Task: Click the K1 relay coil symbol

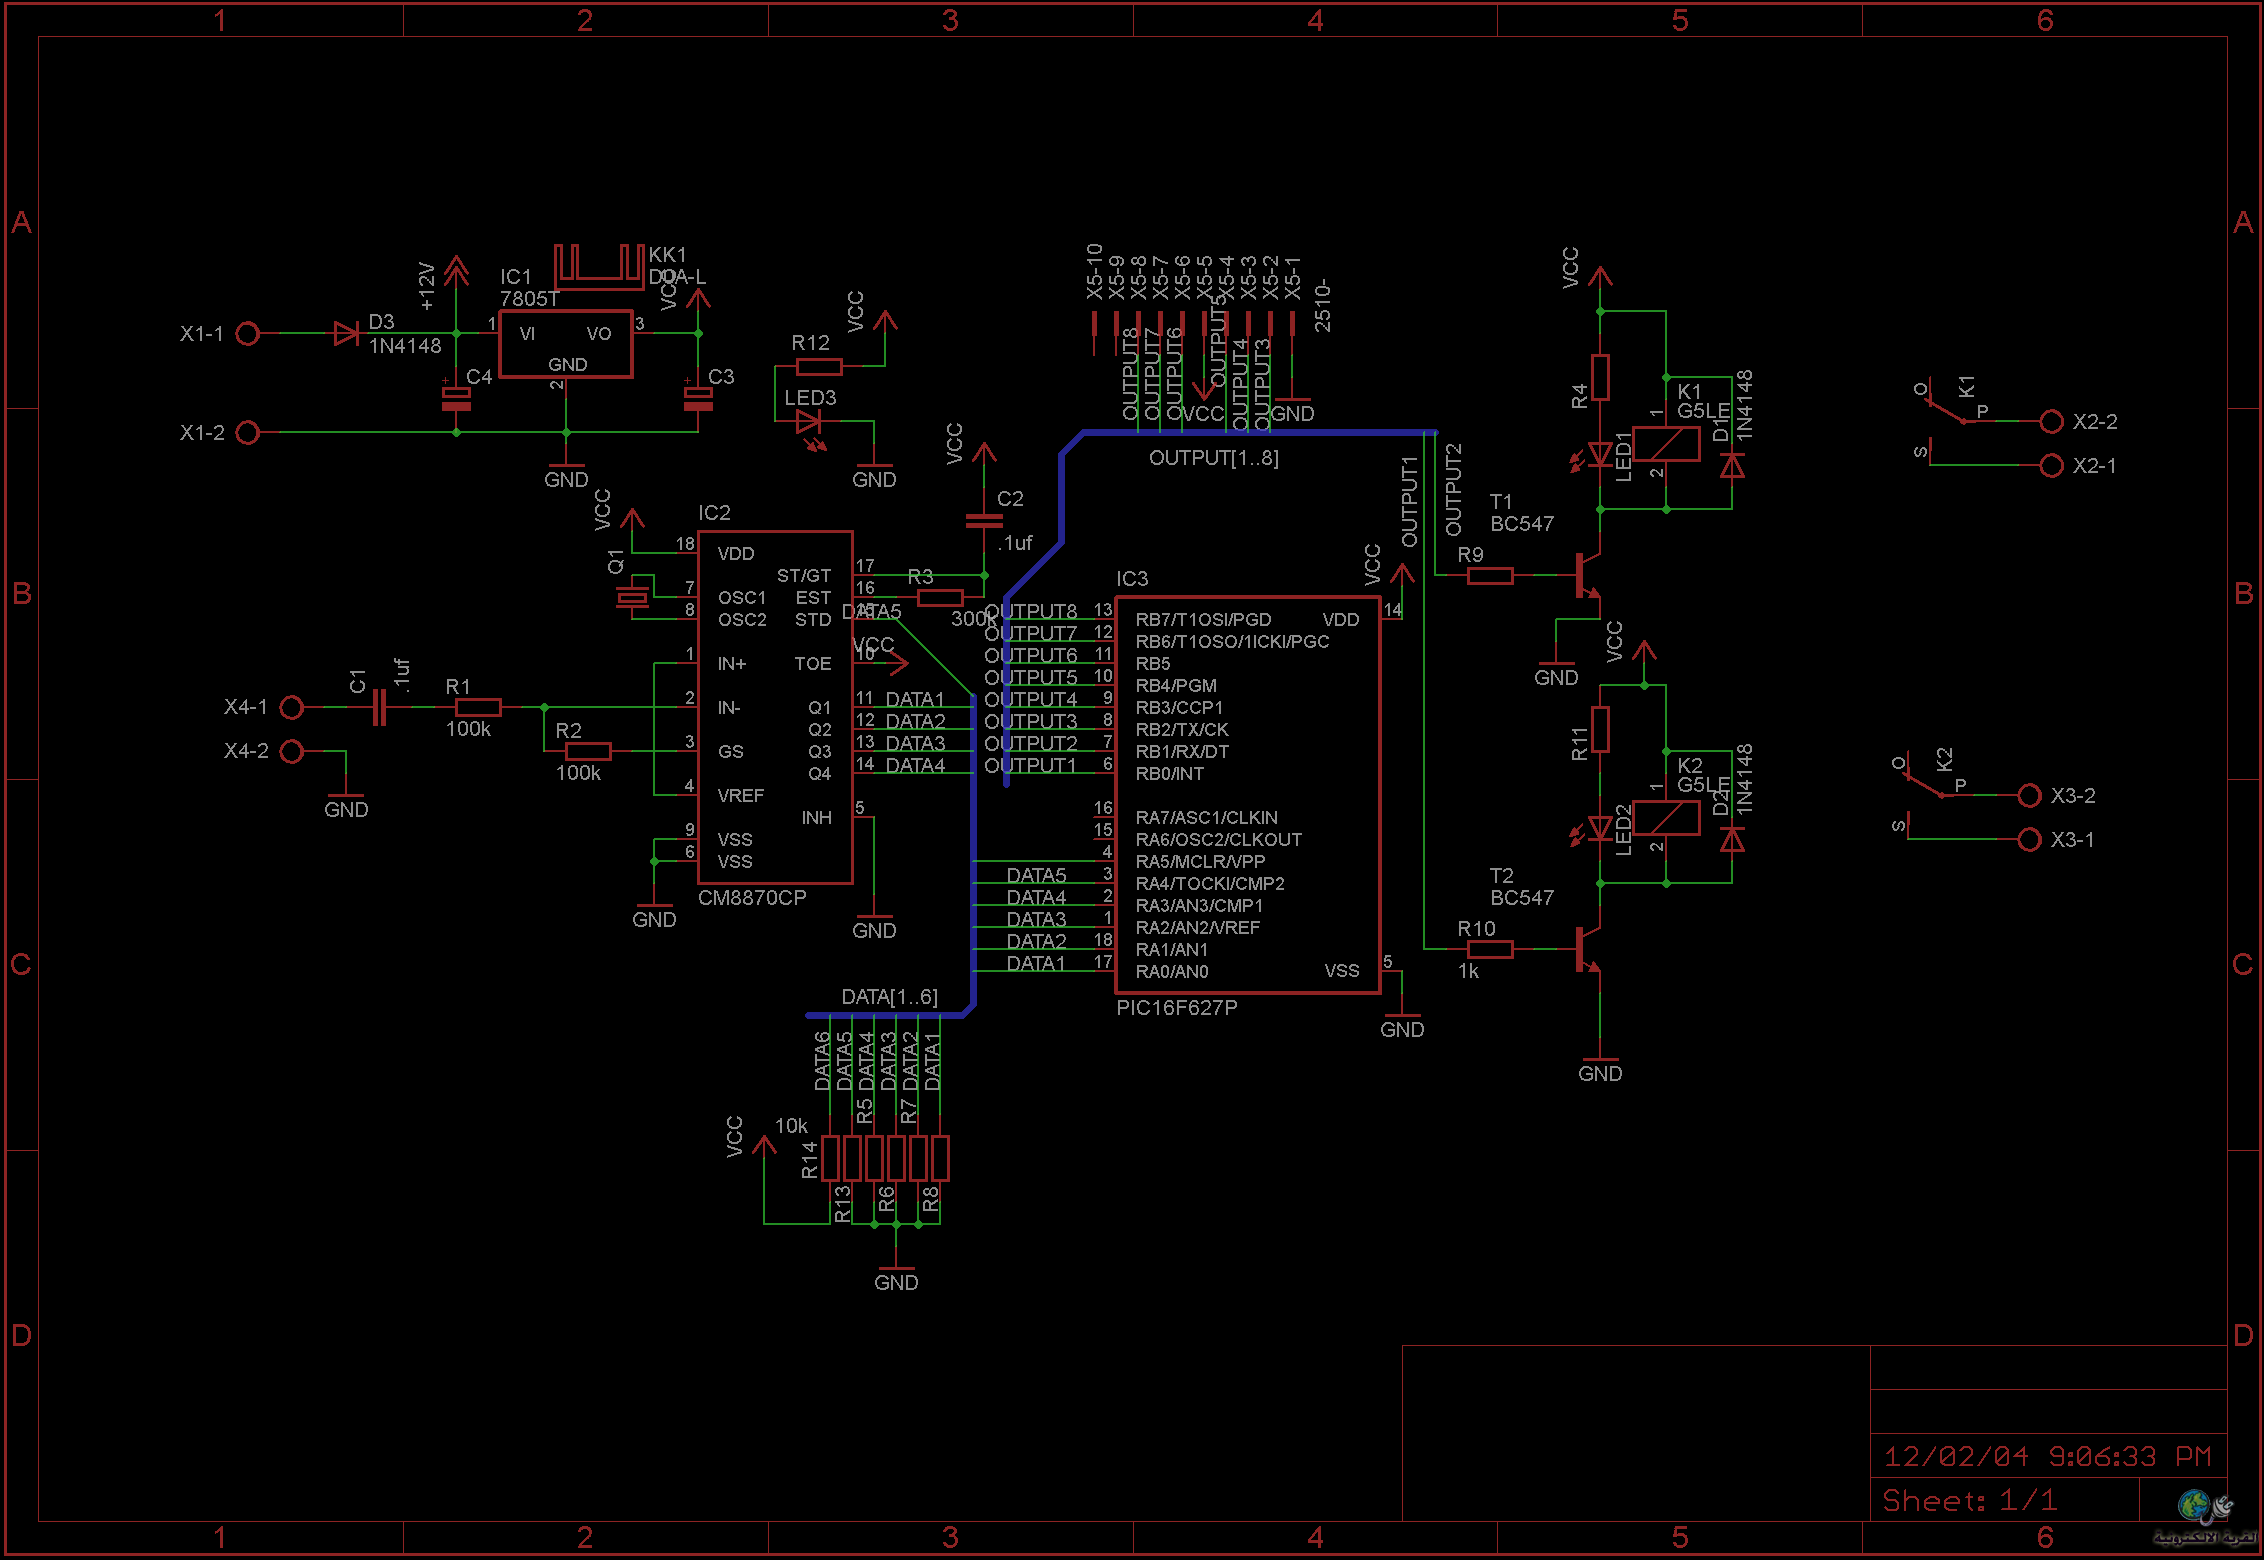Action: [x=1666, y=444]
